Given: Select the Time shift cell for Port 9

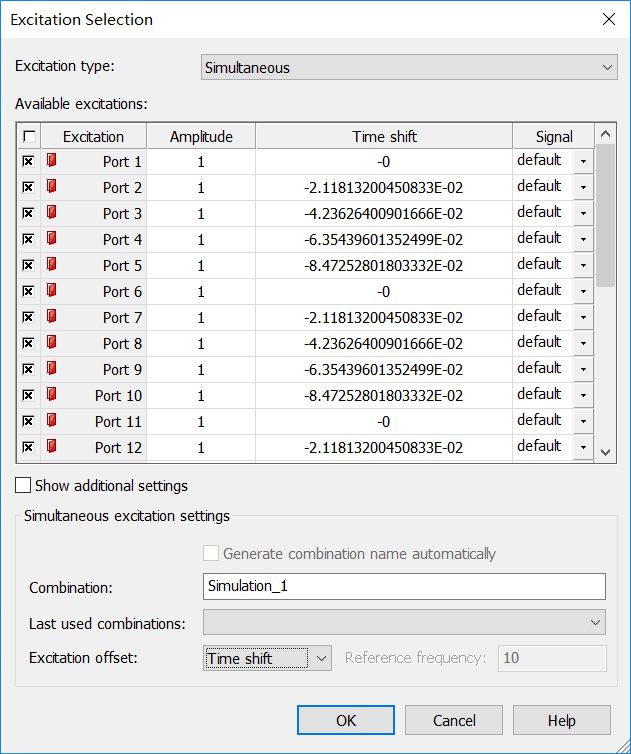Looking at the screenshot, I should pyautogui.click(x=384, y=369).
